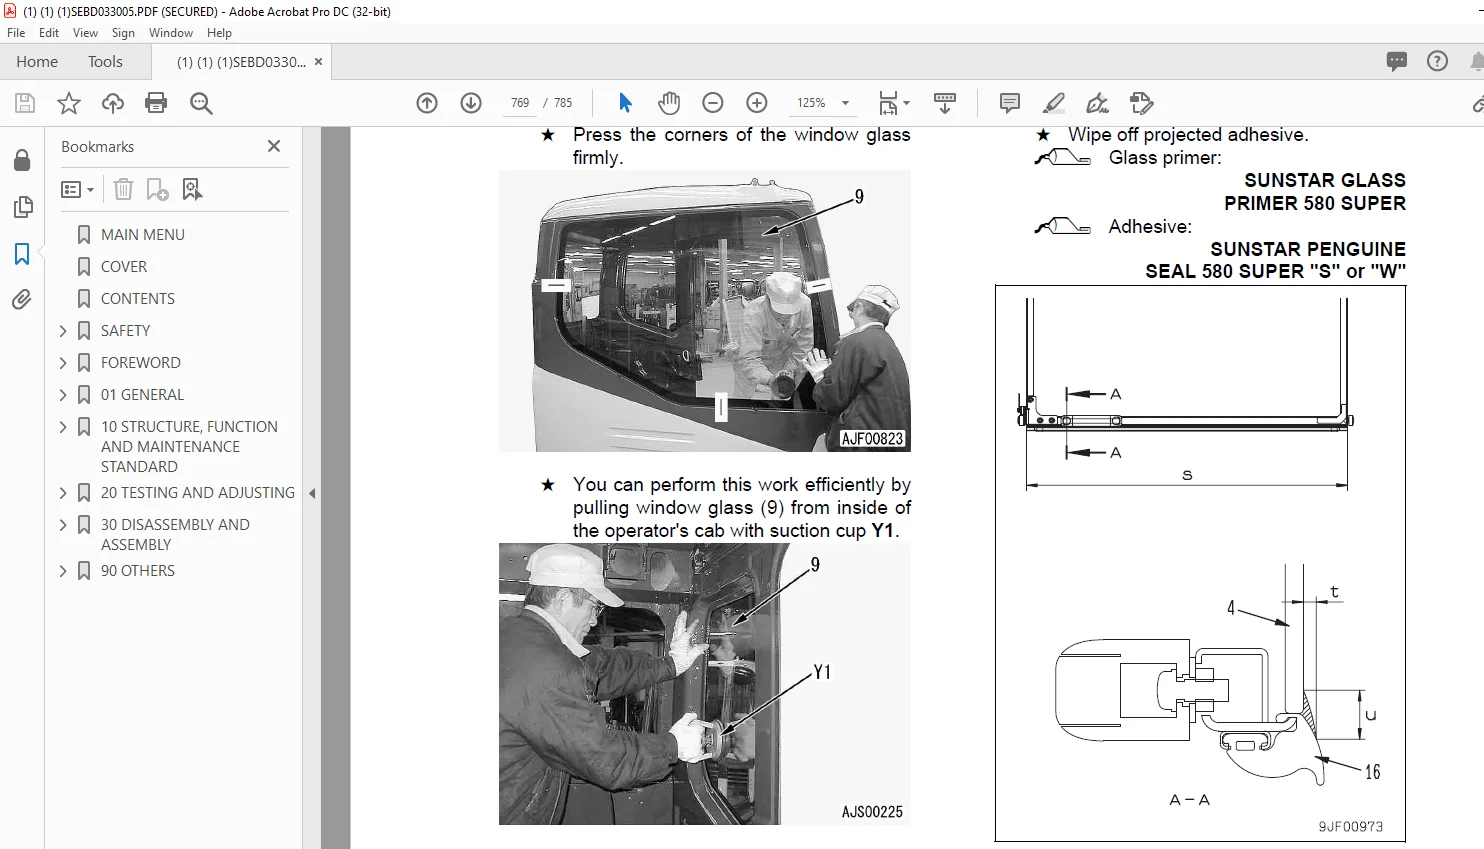Activate the hand pan tool

[x=669, y=103]
